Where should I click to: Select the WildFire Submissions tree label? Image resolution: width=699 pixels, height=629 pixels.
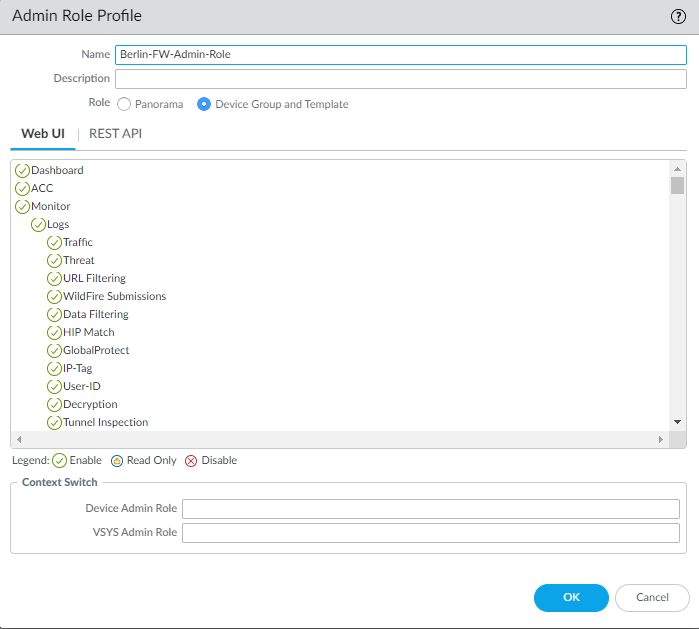[115, 296]
